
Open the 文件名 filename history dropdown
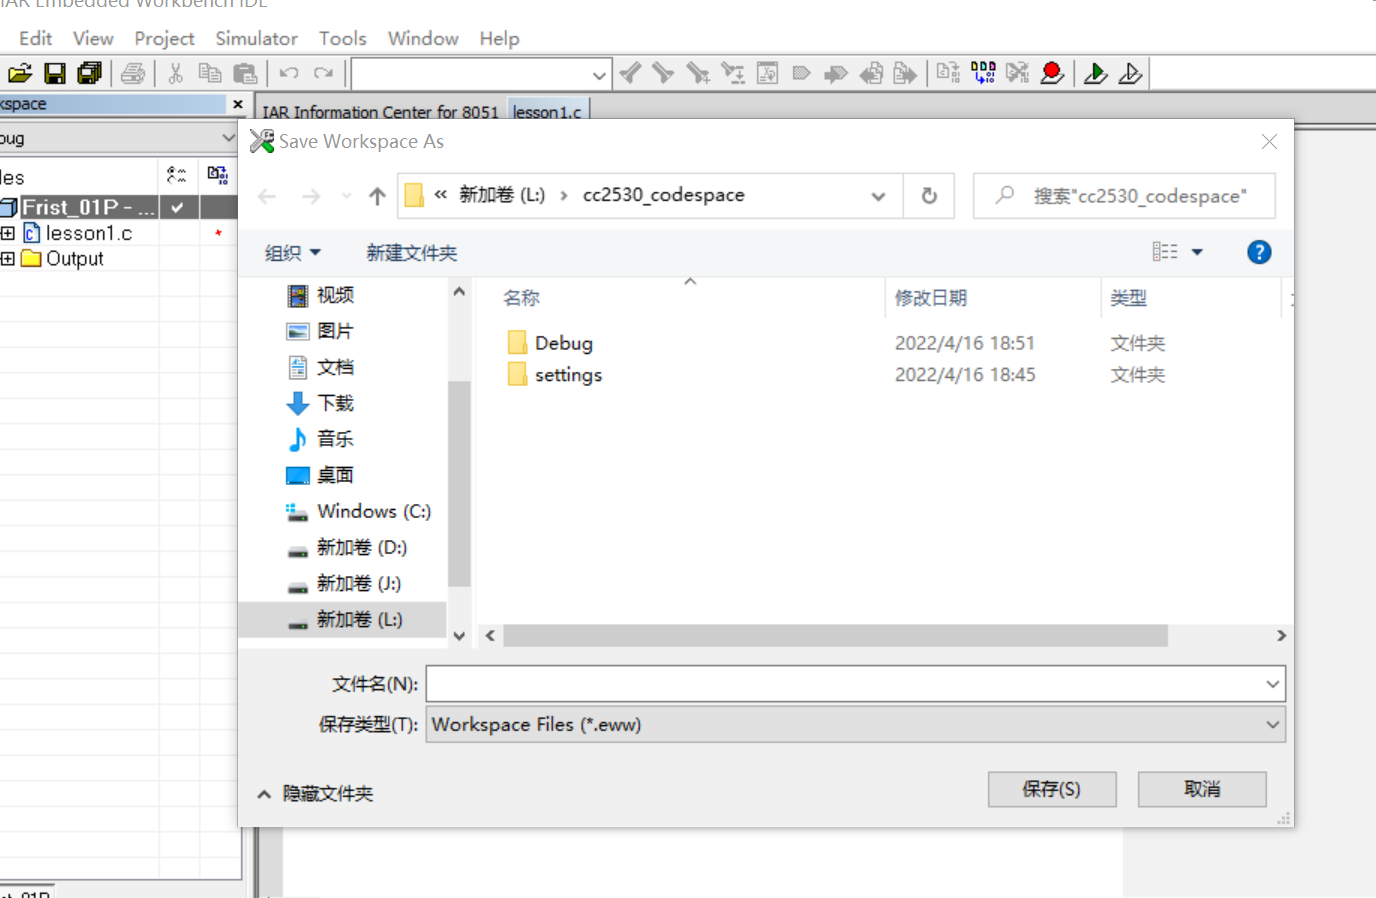[x=1272, y=684]
